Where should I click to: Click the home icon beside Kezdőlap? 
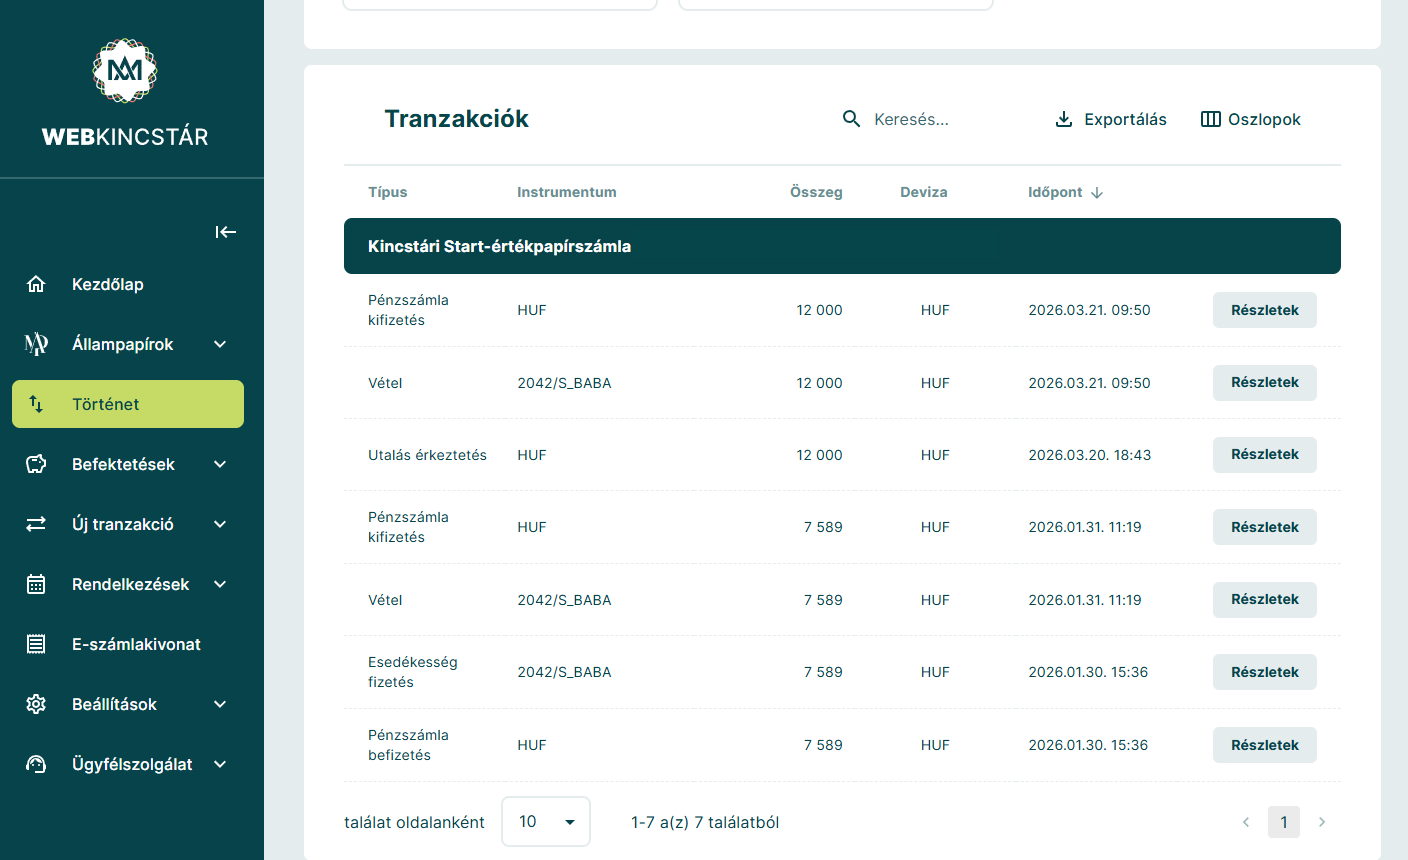click(x=36, y=284)
